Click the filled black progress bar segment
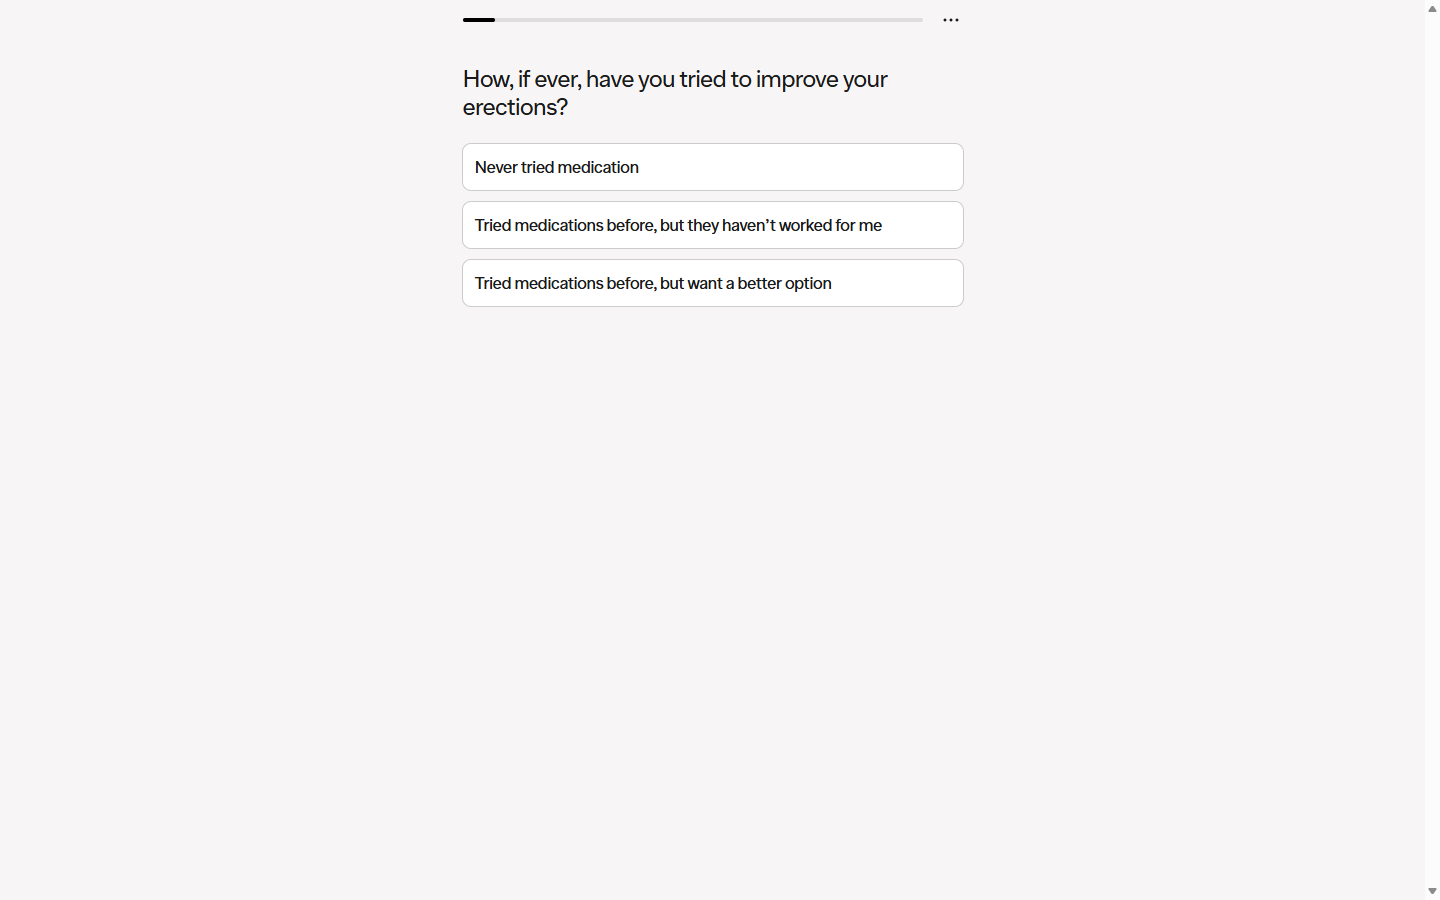 coord(479,20)
